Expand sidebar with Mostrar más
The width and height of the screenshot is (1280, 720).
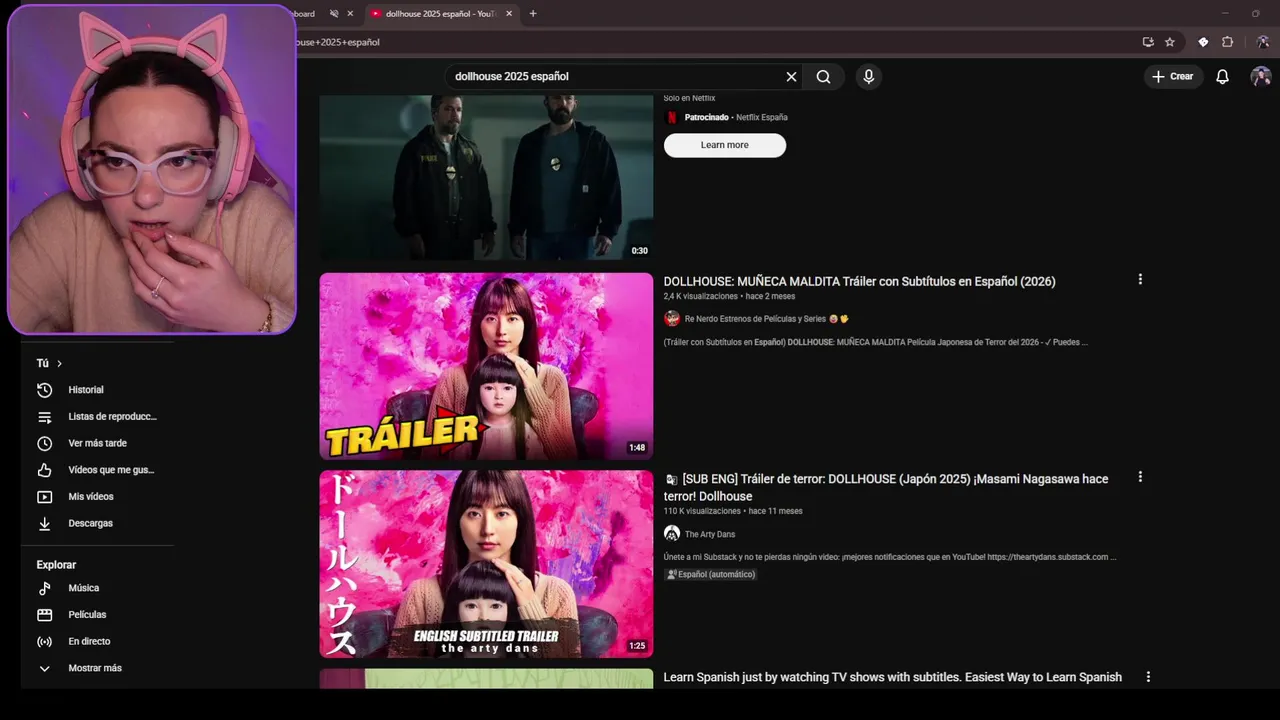(97, 669)
